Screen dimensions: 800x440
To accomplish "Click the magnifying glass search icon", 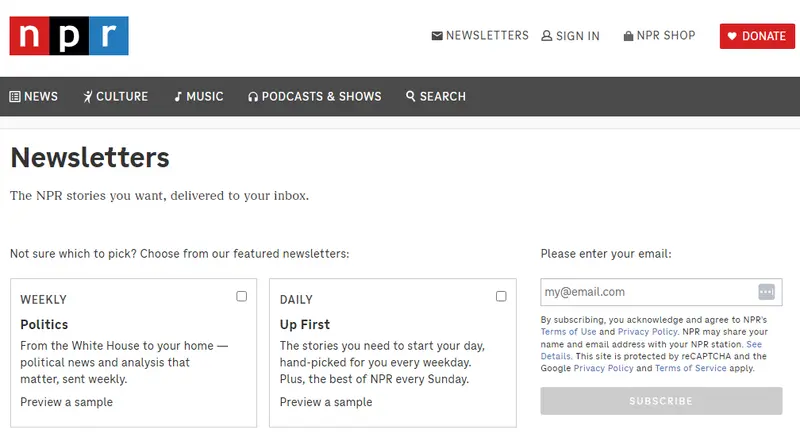I will pyautogui.click(x=411, y=97).
